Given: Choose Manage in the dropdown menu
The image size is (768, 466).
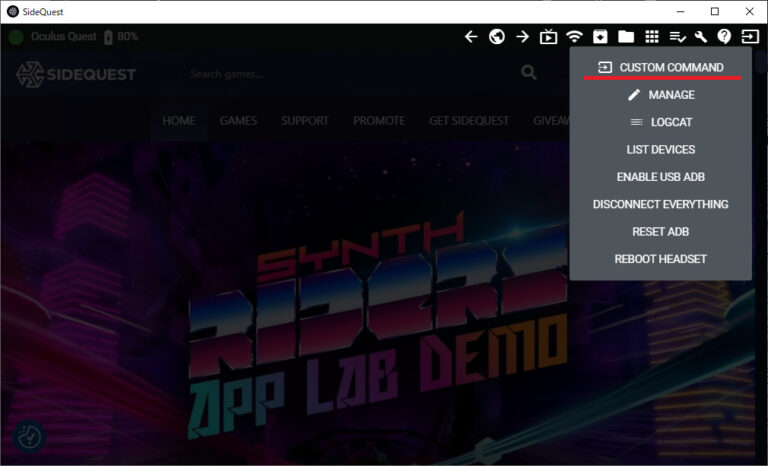Looking at the screenshot, I should coord(660,95).
